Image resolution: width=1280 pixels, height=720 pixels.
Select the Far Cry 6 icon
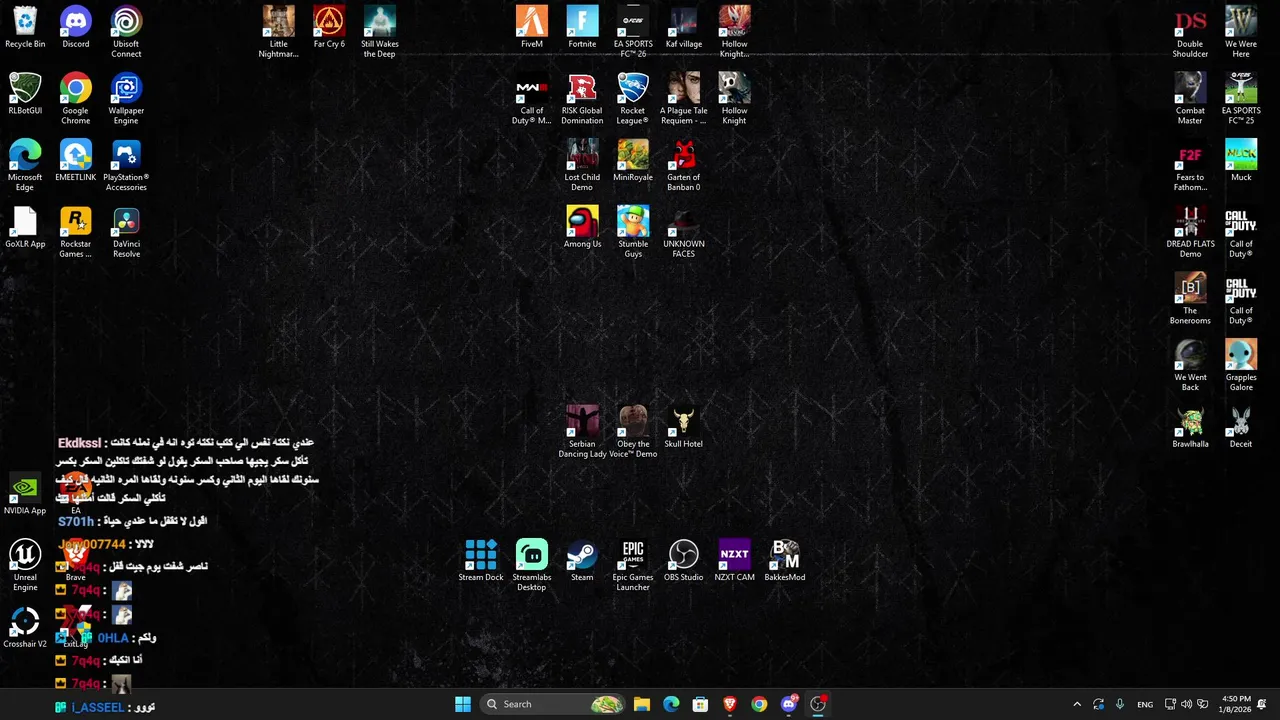click(329, 27)
